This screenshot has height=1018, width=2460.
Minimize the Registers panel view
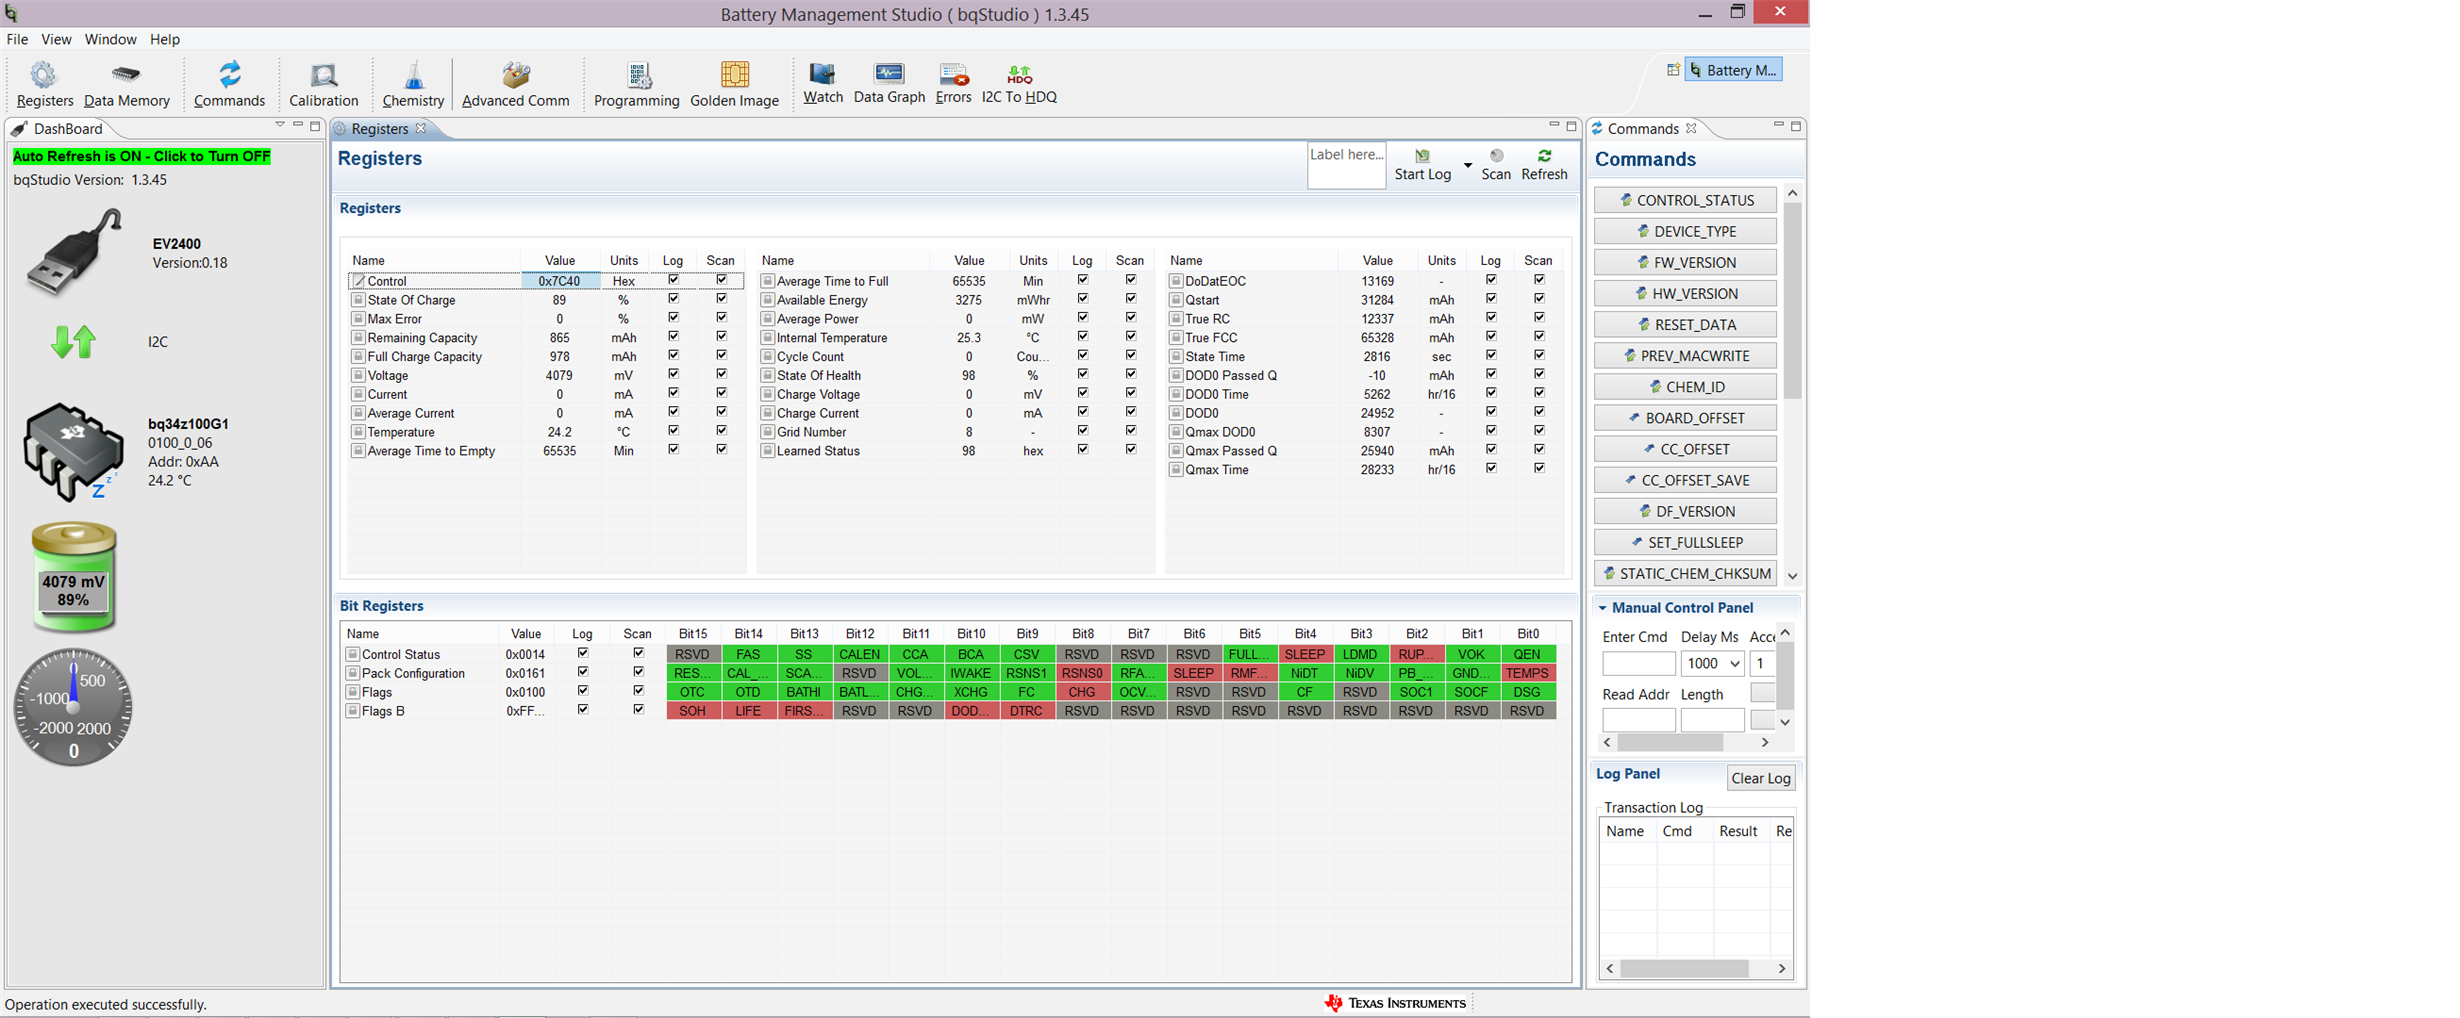click(x=1554, y=126)
